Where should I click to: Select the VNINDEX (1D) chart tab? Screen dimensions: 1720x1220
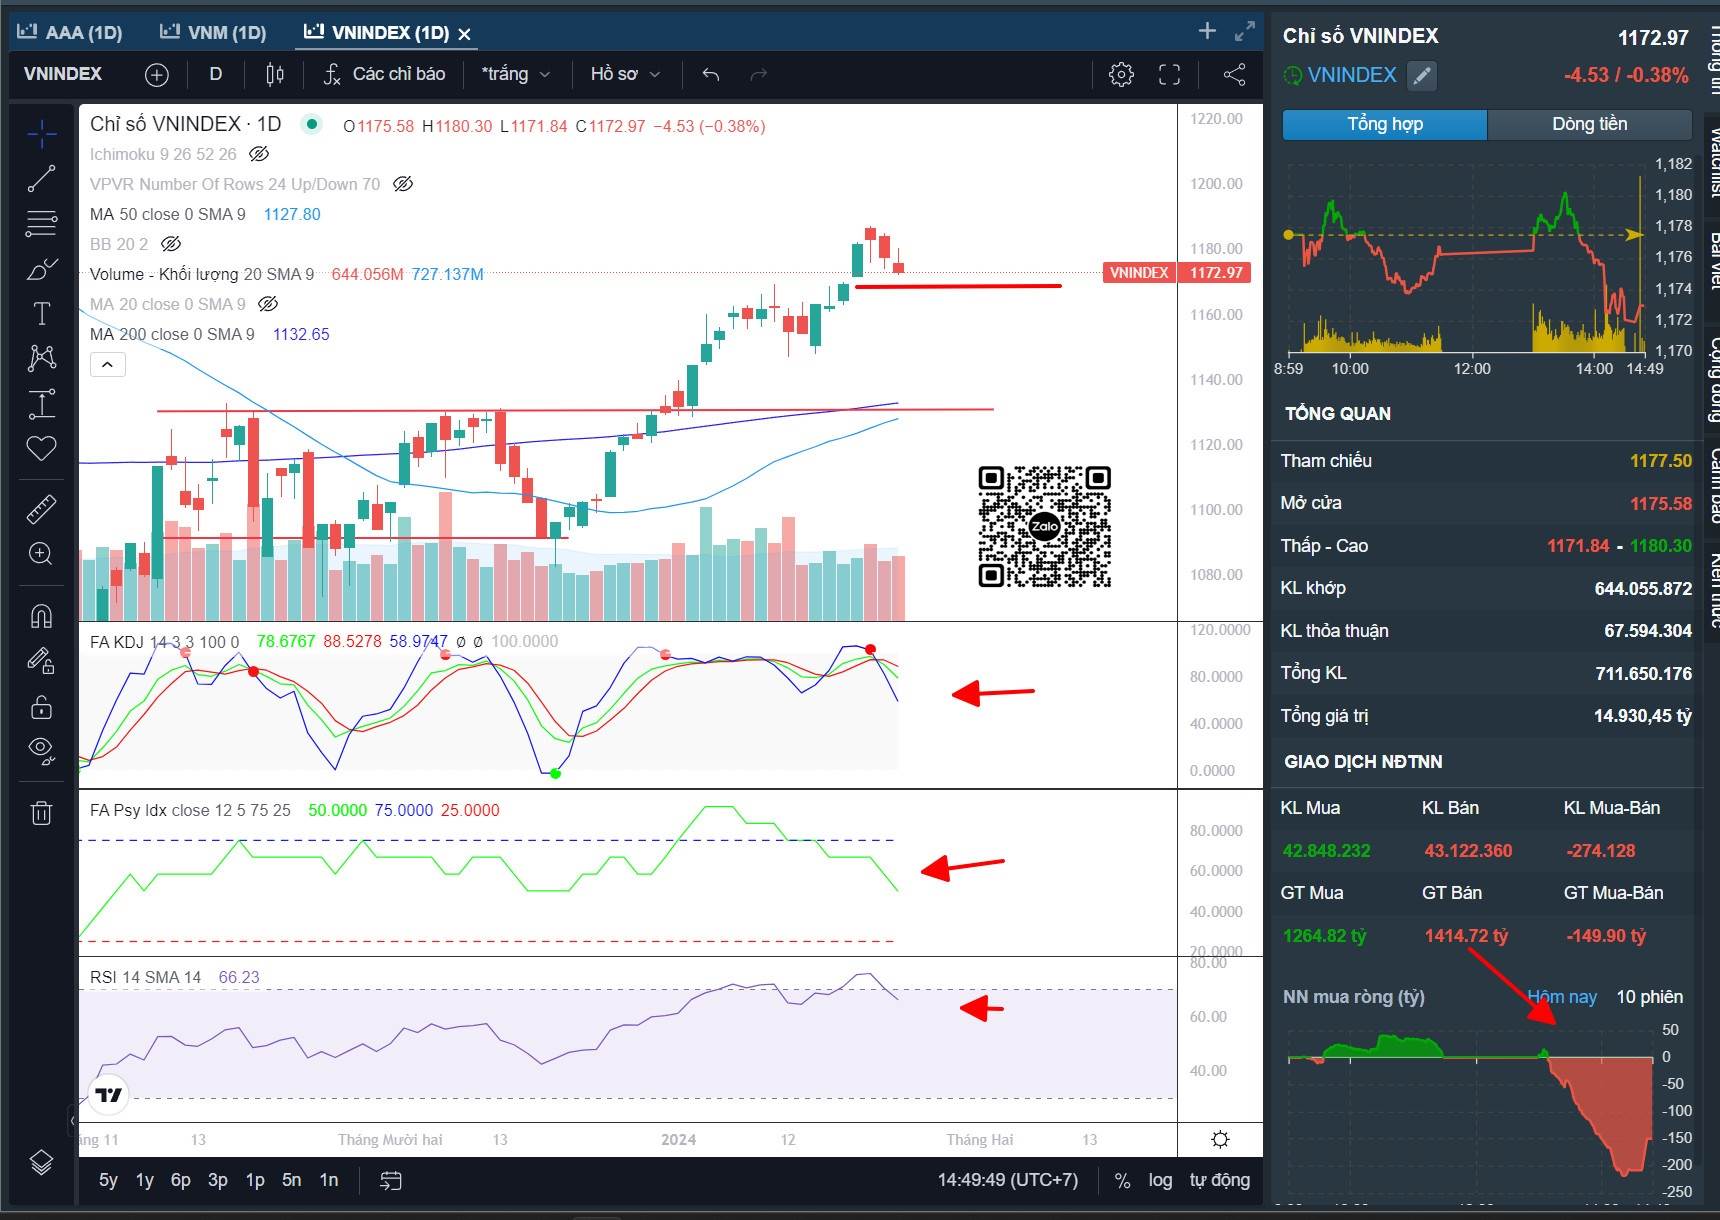click(x=377, y=32)
